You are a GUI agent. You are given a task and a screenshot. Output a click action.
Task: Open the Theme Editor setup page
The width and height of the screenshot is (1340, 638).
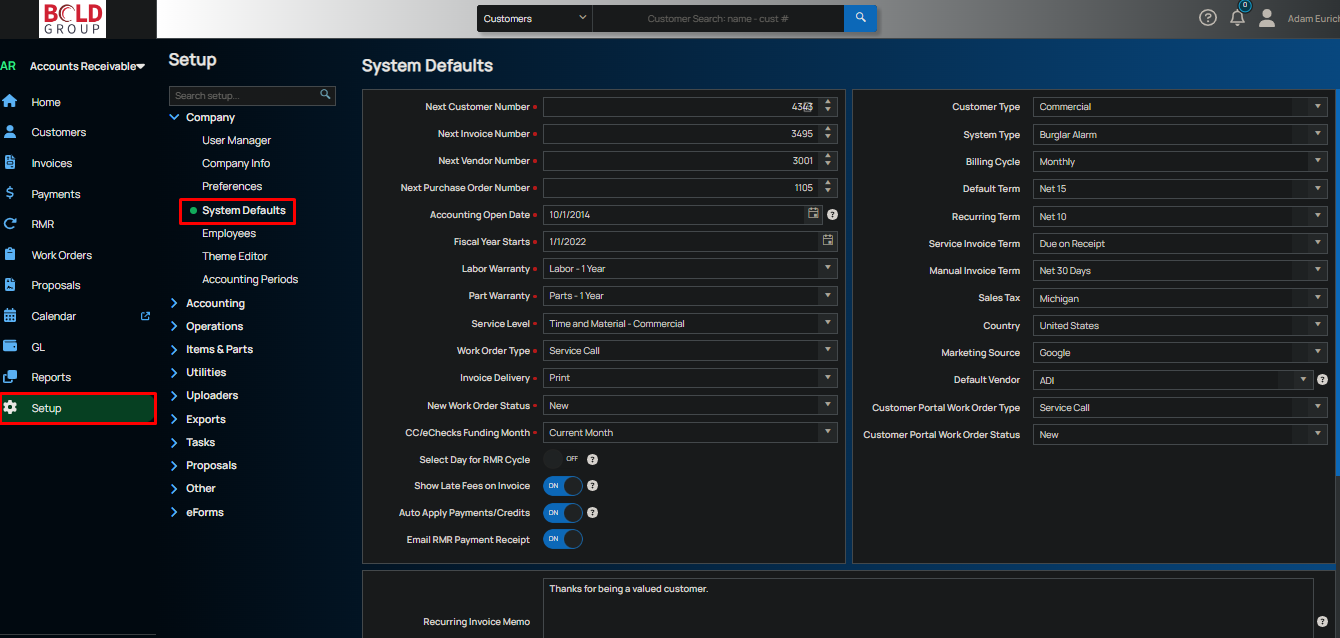[x=235, y=256]
